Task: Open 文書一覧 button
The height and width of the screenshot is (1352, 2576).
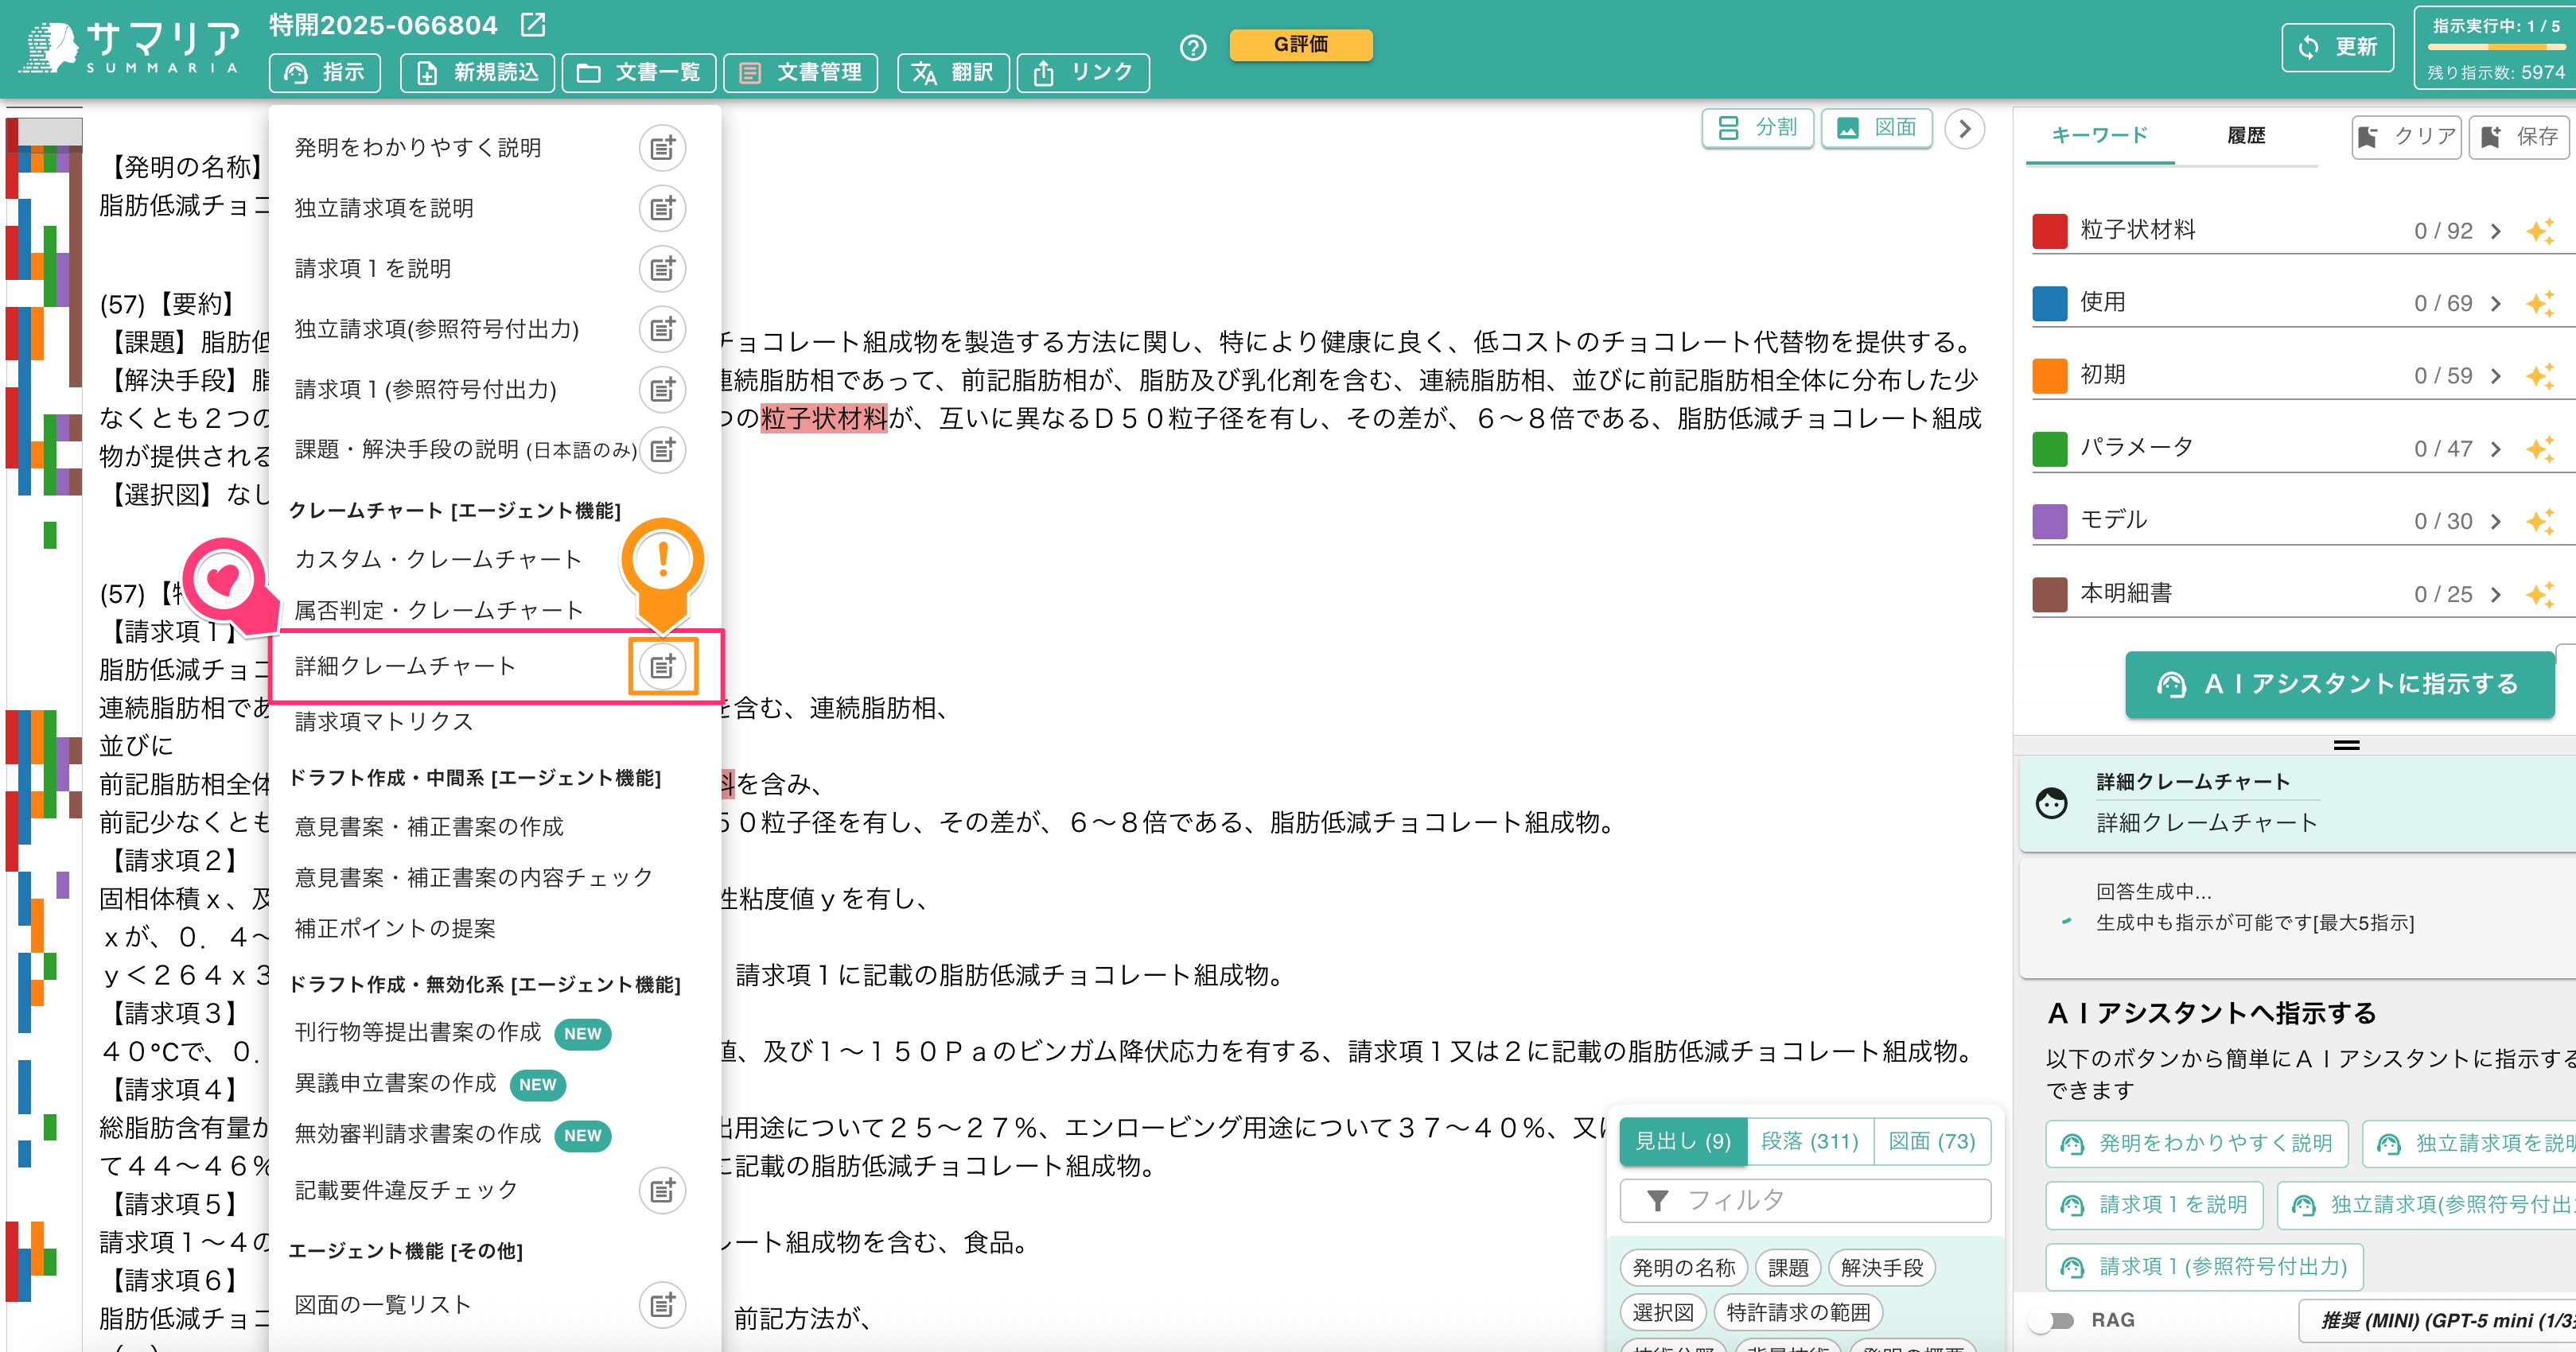Action: [x=639, y=72]
